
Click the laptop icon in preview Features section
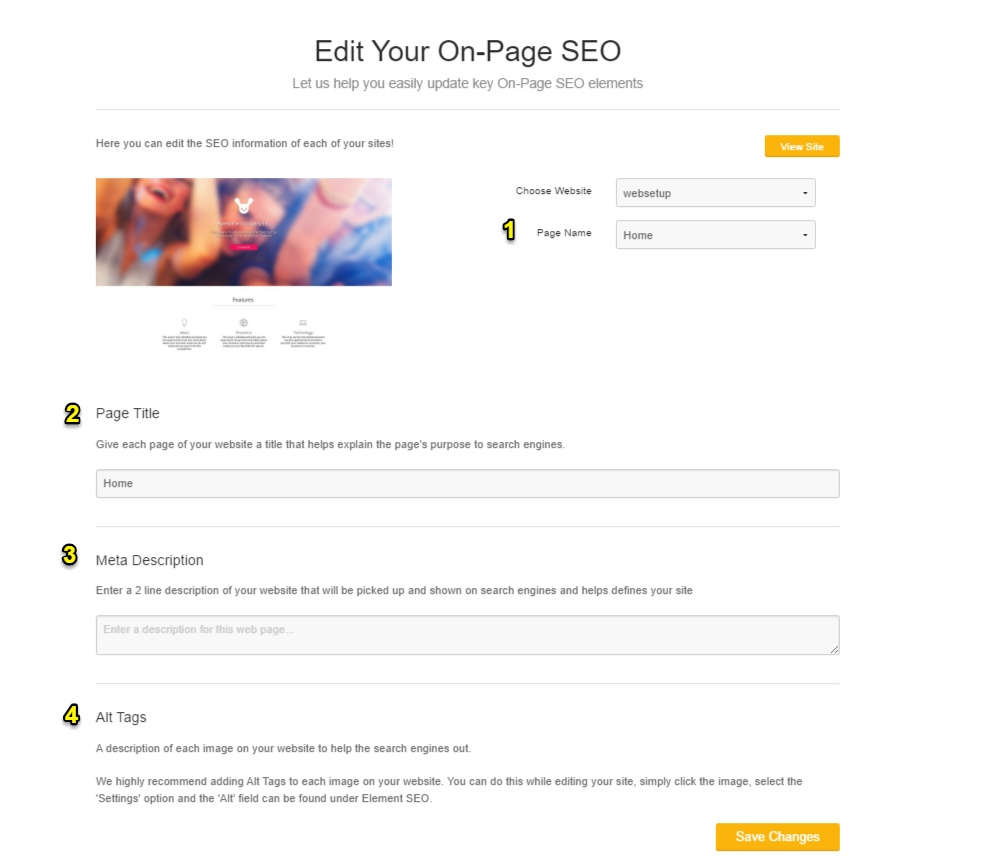point(303,323)
